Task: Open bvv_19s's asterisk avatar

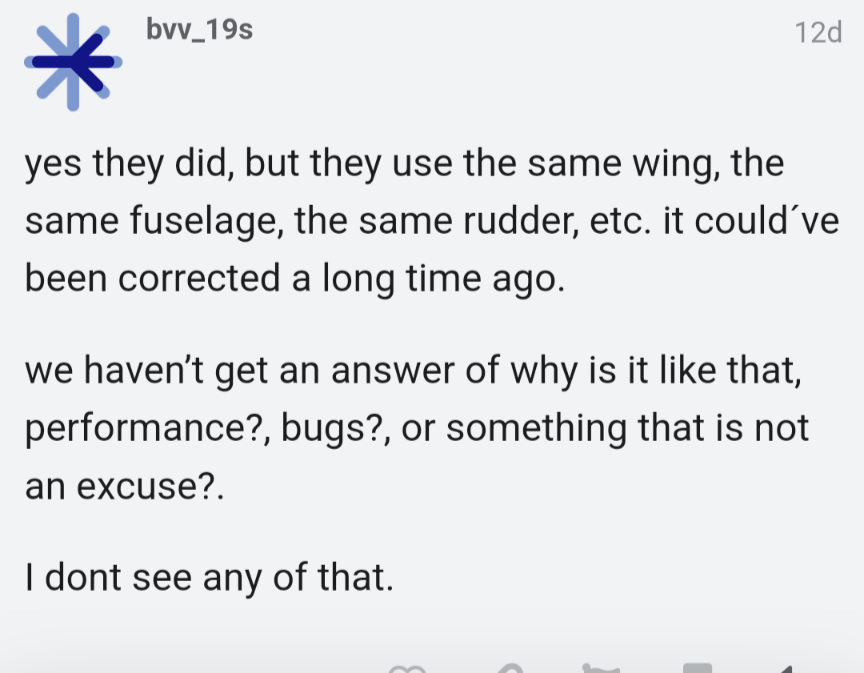Action: click(73, 62)
